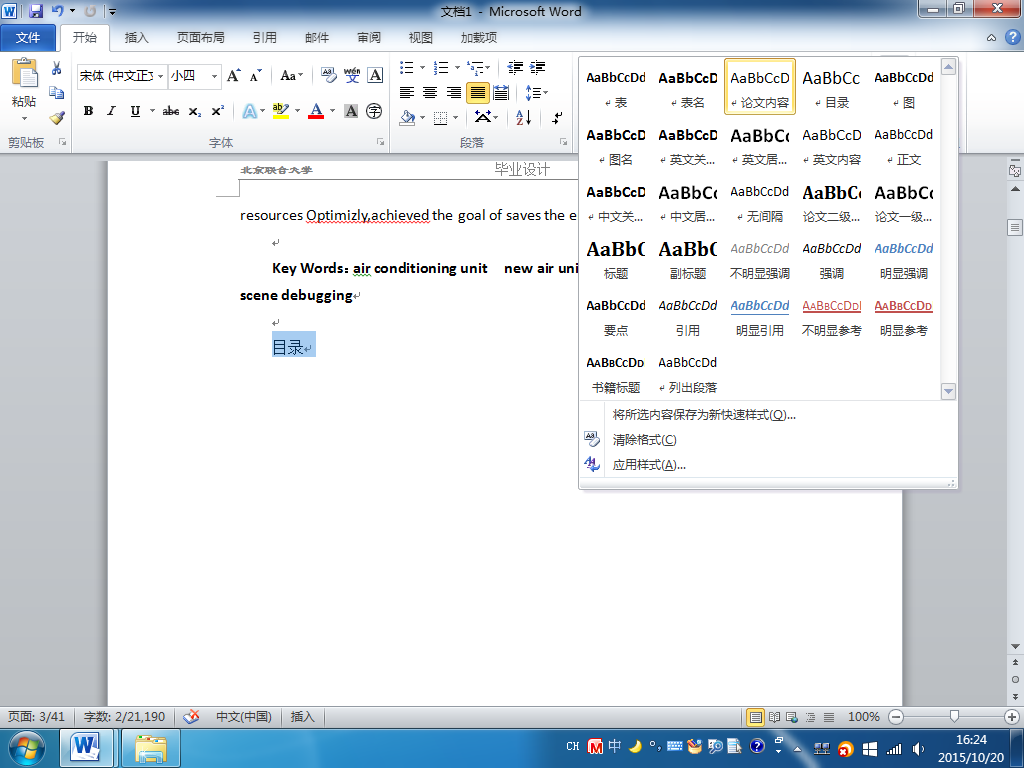
Task: Click 清除格式 menu item
Action: tap(644, 440)
